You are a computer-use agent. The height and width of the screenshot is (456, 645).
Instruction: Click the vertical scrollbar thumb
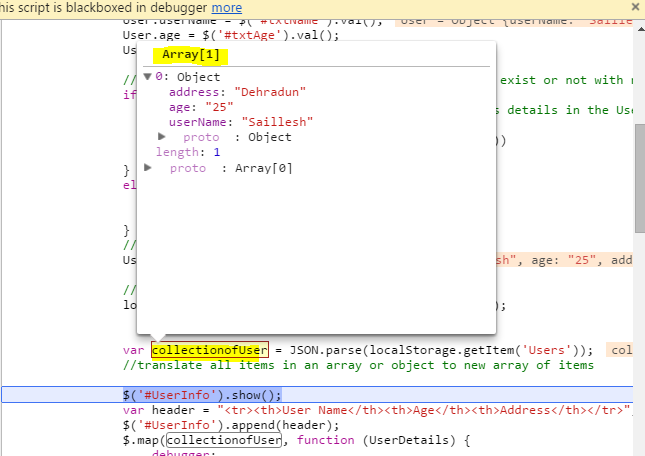click(640, 179)
